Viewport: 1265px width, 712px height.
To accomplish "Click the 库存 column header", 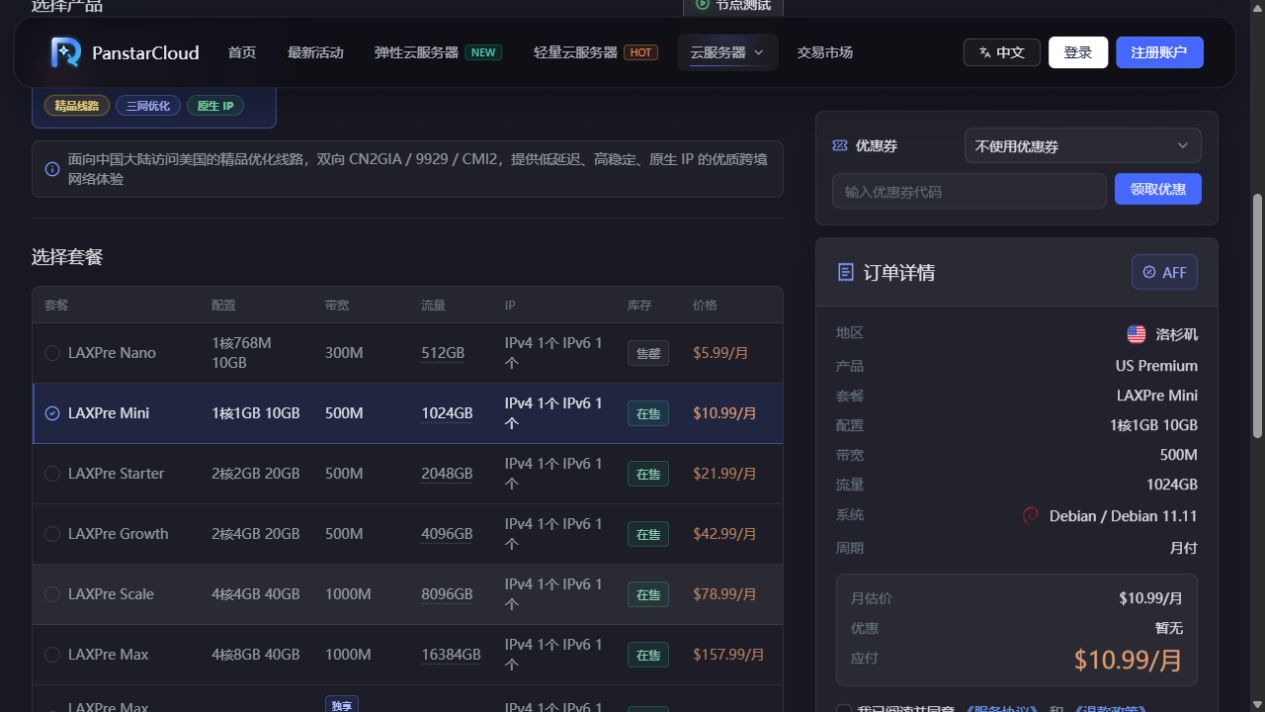I will 640,305.
